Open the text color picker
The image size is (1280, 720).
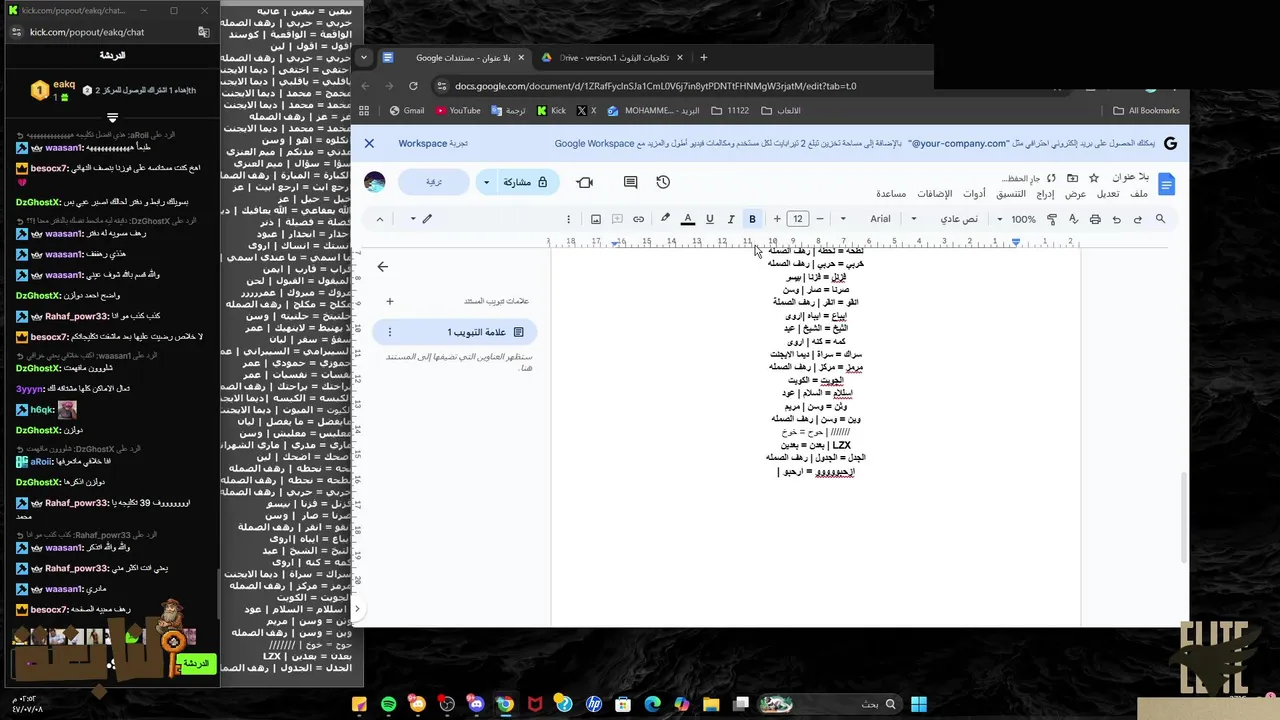pos(688,219)
